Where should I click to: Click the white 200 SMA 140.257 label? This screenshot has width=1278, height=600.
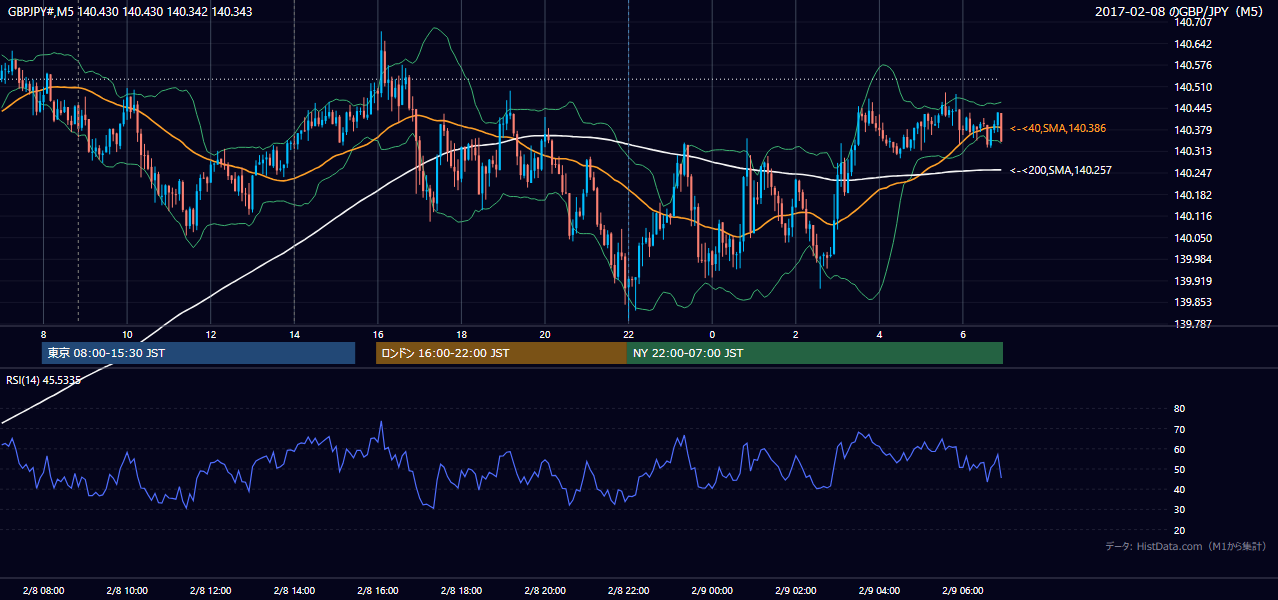click(1061, 170)
